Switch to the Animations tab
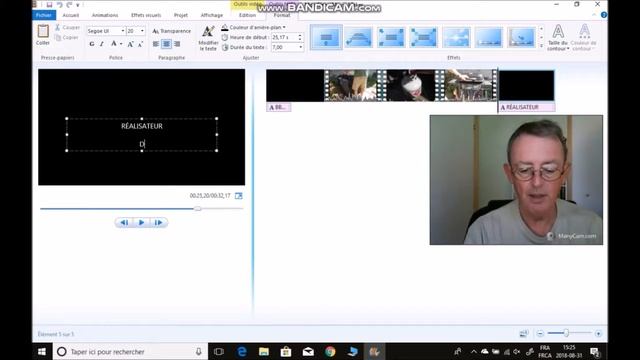 tap(105, 15)
